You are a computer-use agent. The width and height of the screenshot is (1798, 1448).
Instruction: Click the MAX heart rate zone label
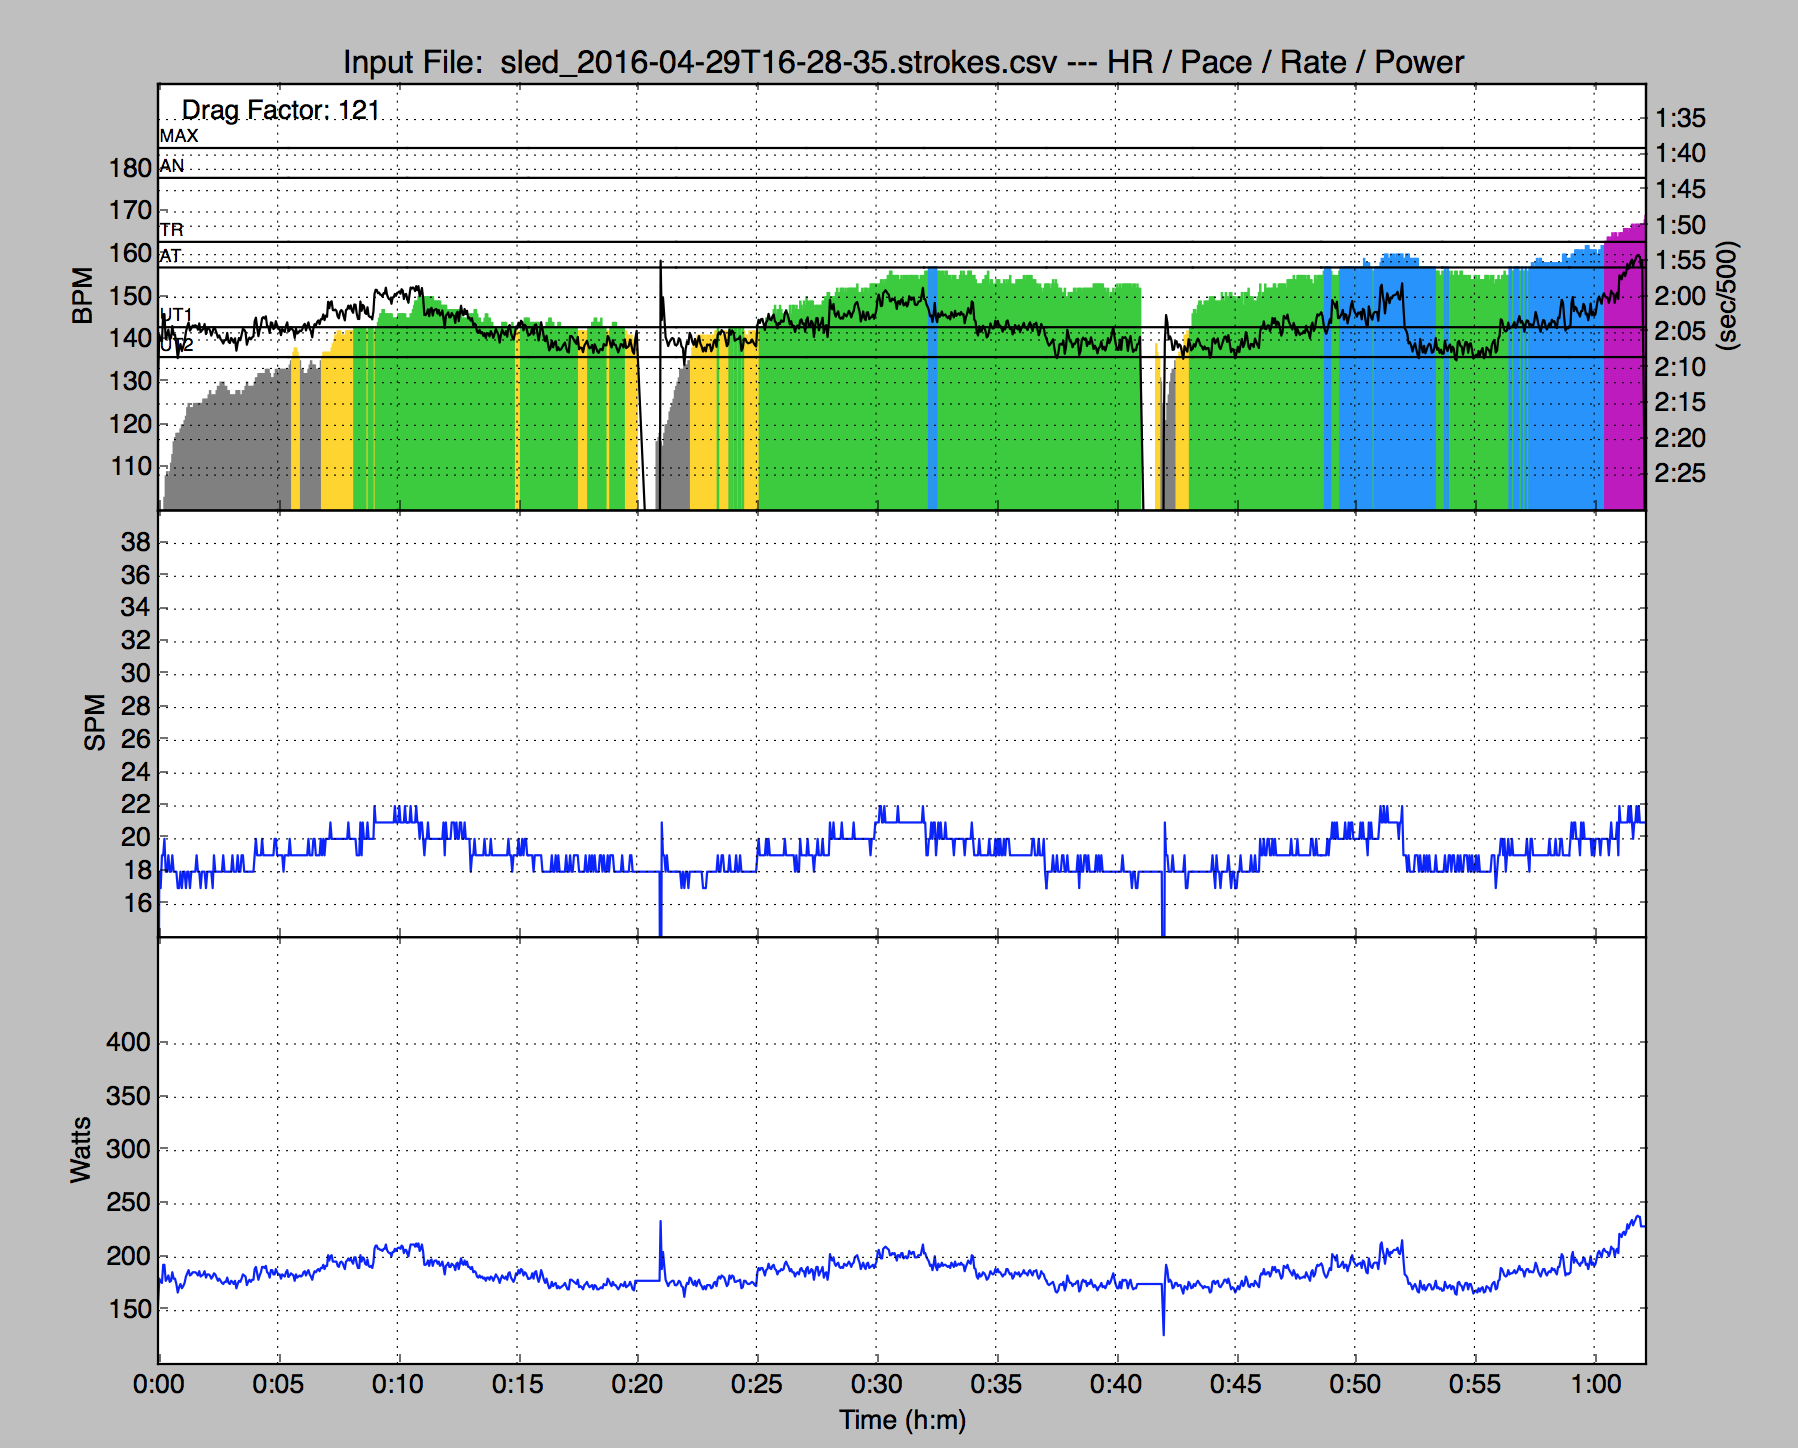(x=179, y=136)
